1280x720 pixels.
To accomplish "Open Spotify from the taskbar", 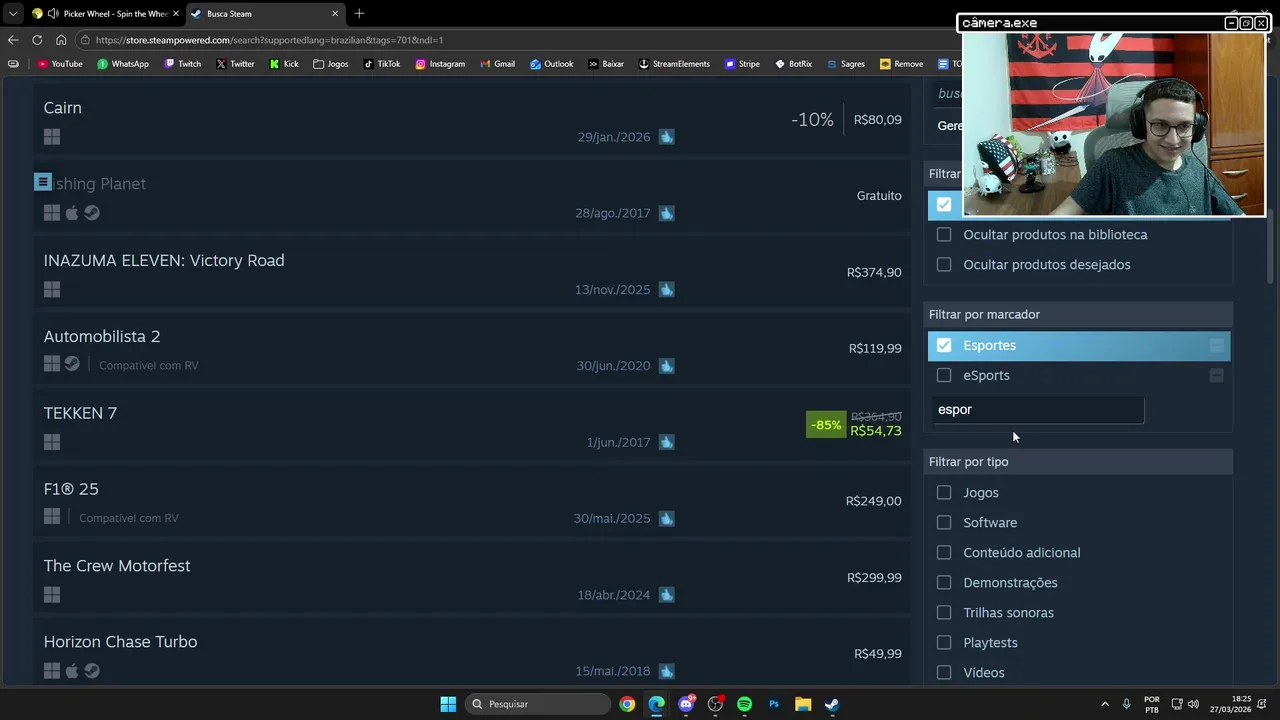I will pyautogui.click(x=744, y=704).
